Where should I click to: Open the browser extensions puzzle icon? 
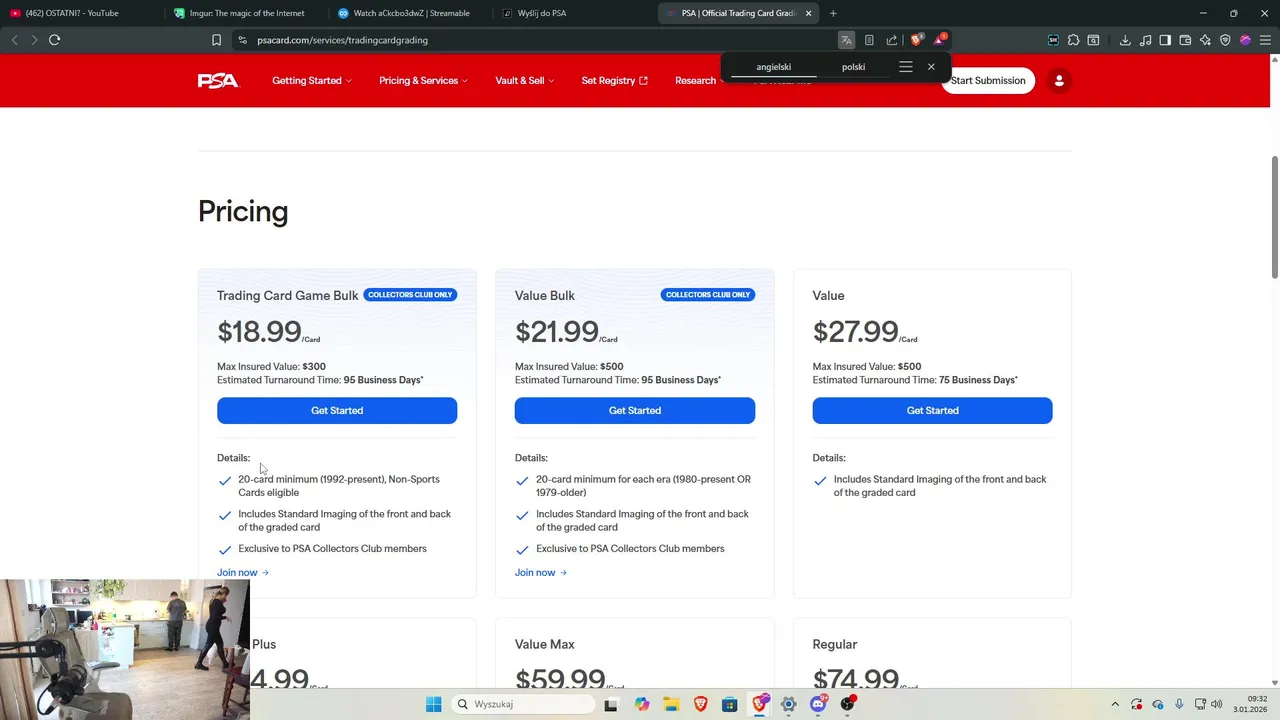coord(1073,40)
